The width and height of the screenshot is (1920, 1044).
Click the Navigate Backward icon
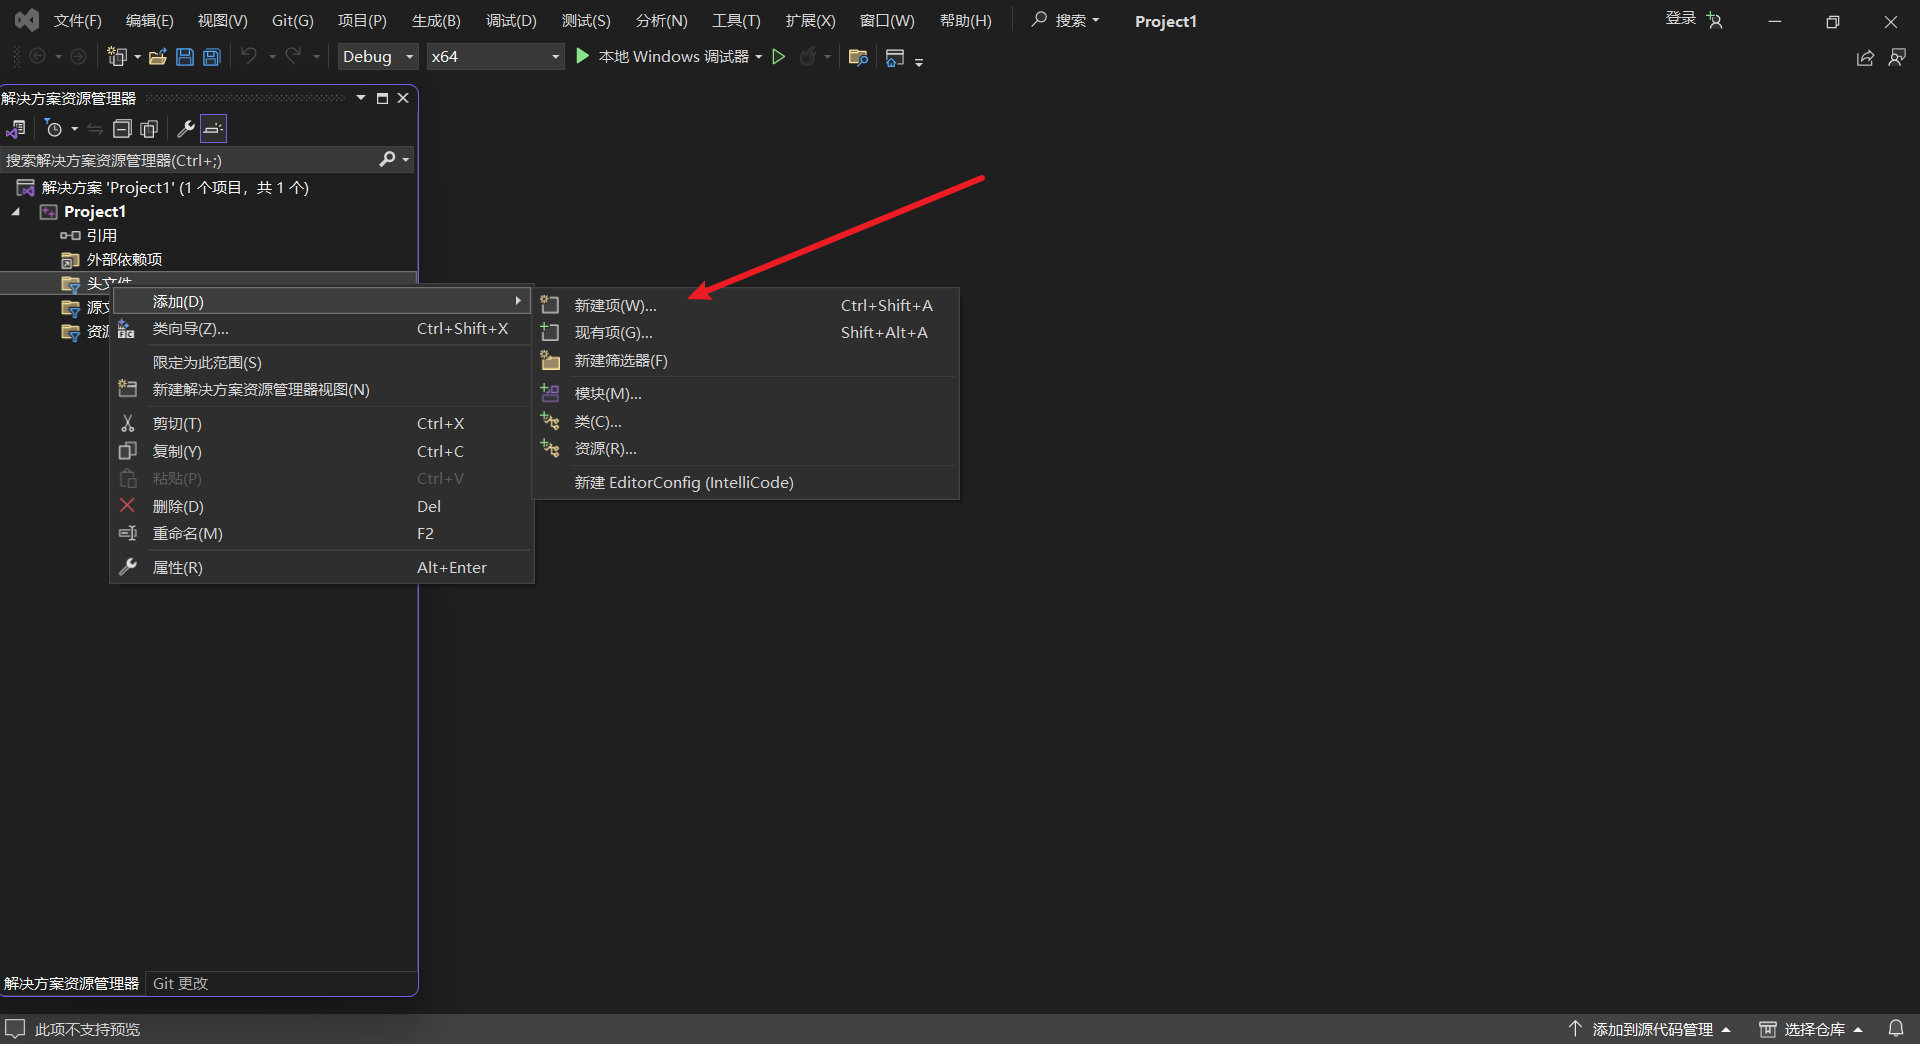click(x=38, y=57)
